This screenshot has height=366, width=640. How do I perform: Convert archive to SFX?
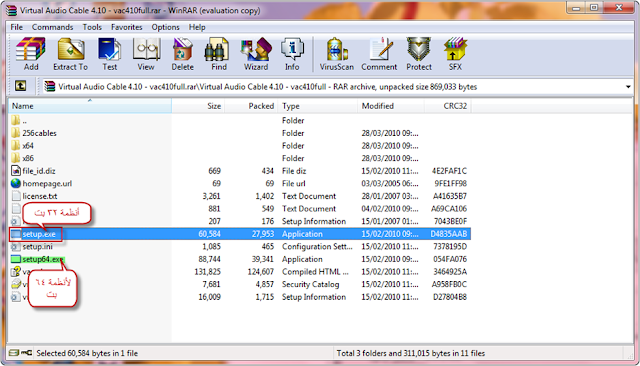[x=455, y=54]
